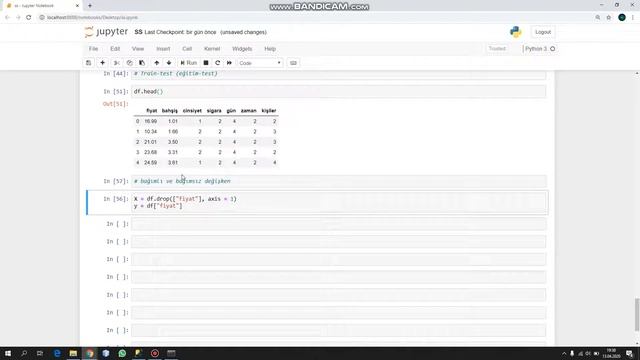Rename notebook by clicking title ss
Screen dimensions: 640x360
(138, 32)
